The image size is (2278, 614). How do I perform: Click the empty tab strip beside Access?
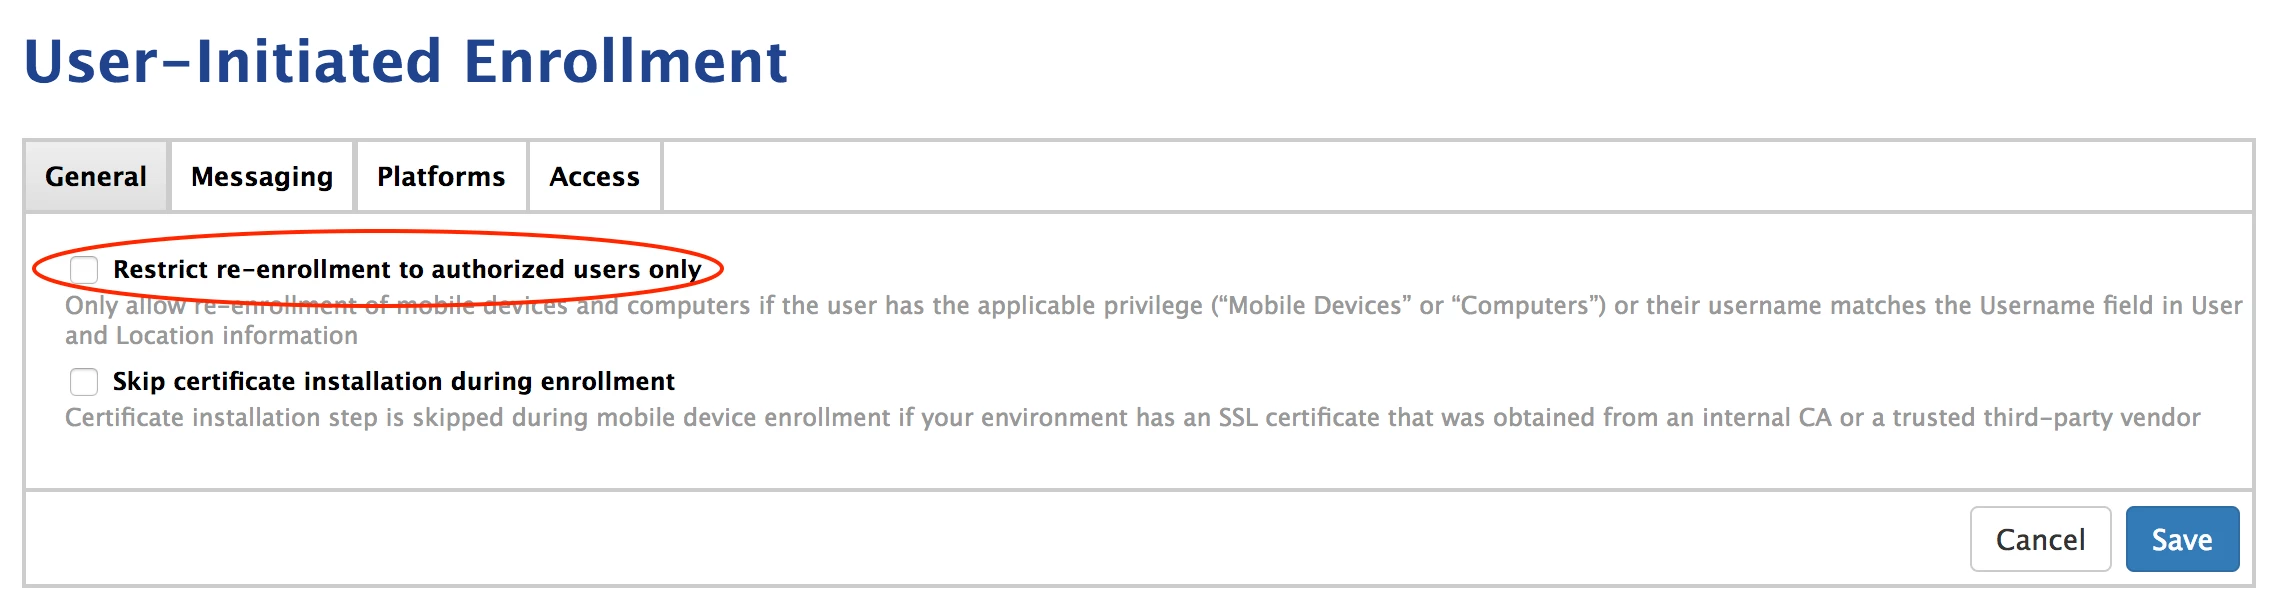coord(1457,177)
